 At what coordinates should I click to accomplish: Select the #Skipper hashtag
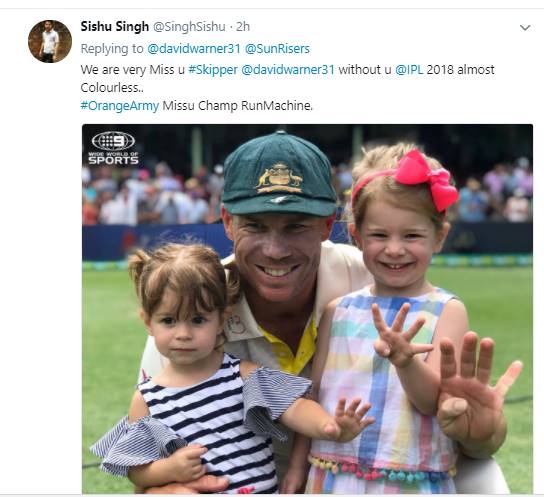[x=213, y=70]
